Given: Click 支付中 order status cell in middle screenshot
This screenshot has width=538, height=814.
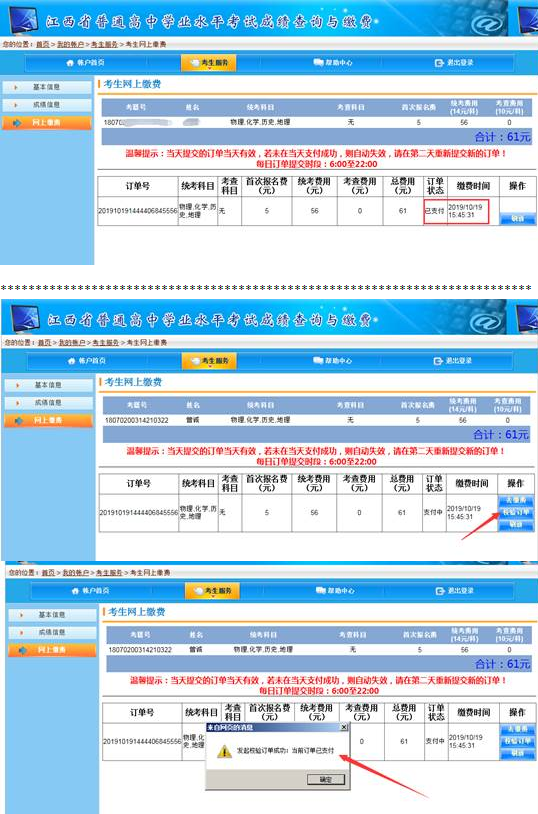Looking at the screenshot, I should point(433,512).
